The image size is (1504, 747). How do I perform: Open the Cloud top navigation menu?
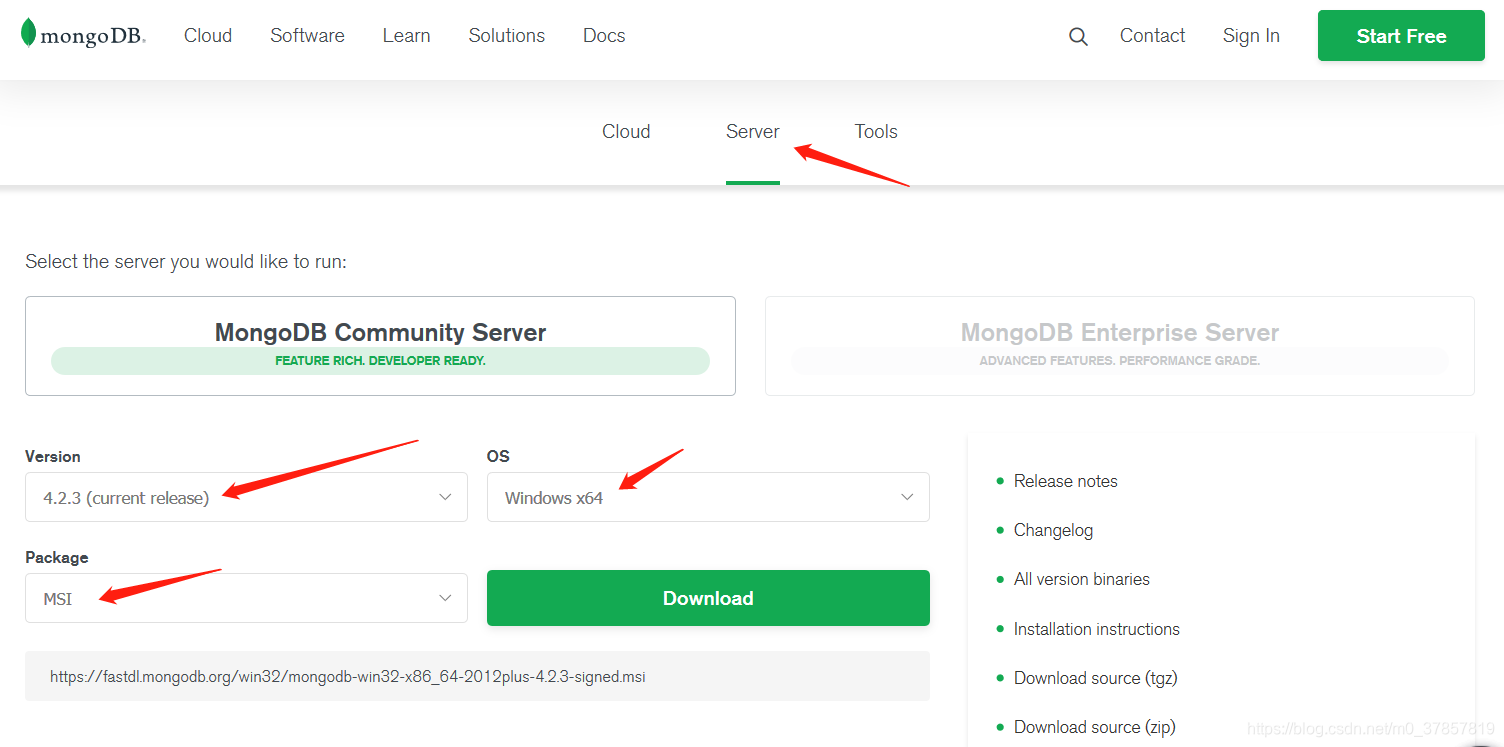[x=208, y=36]
